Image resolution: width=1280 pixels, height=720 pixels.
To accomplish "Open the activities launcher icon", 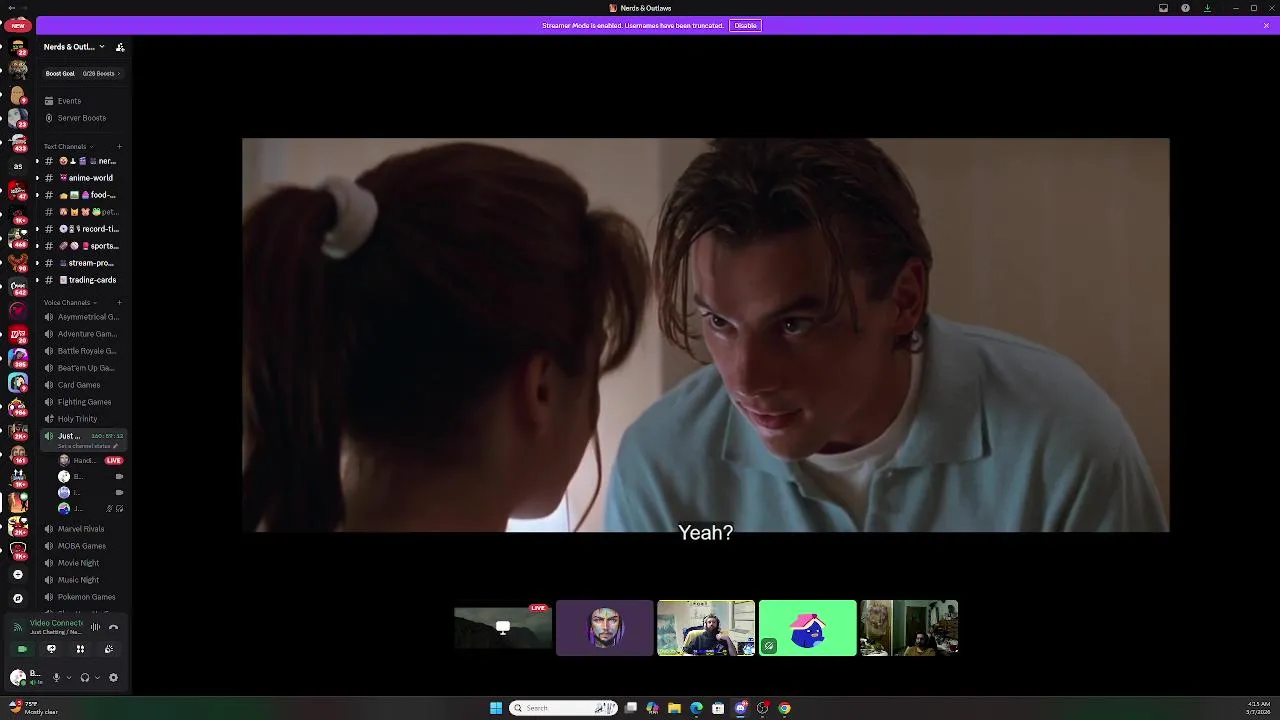I will pyautogui.click(x=80, y=649).
